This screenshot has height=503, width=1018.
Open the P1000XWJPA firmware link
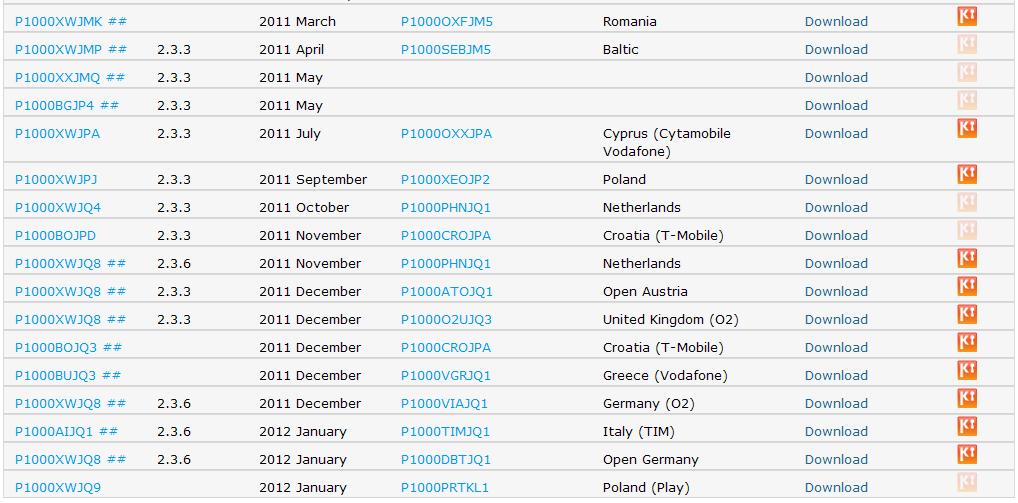58,133
